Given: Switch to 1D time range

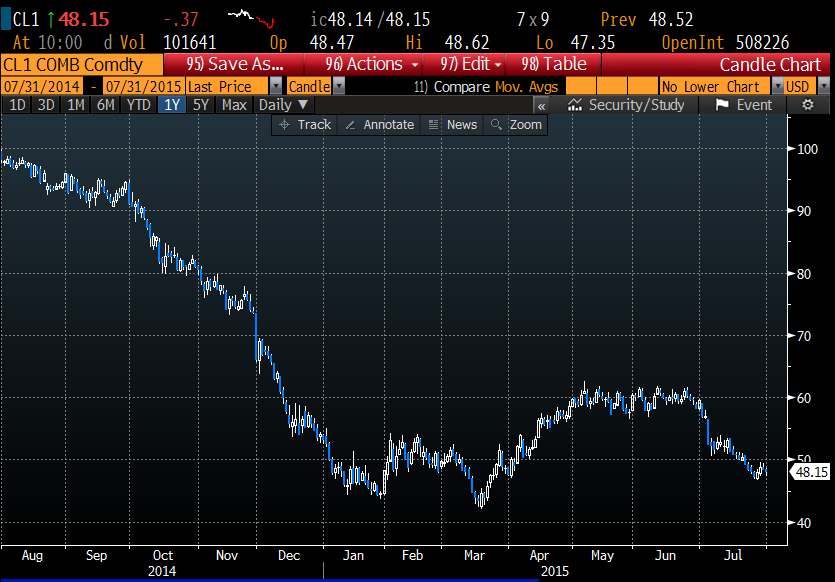Looking at the screenshot, I should [18, 105].
